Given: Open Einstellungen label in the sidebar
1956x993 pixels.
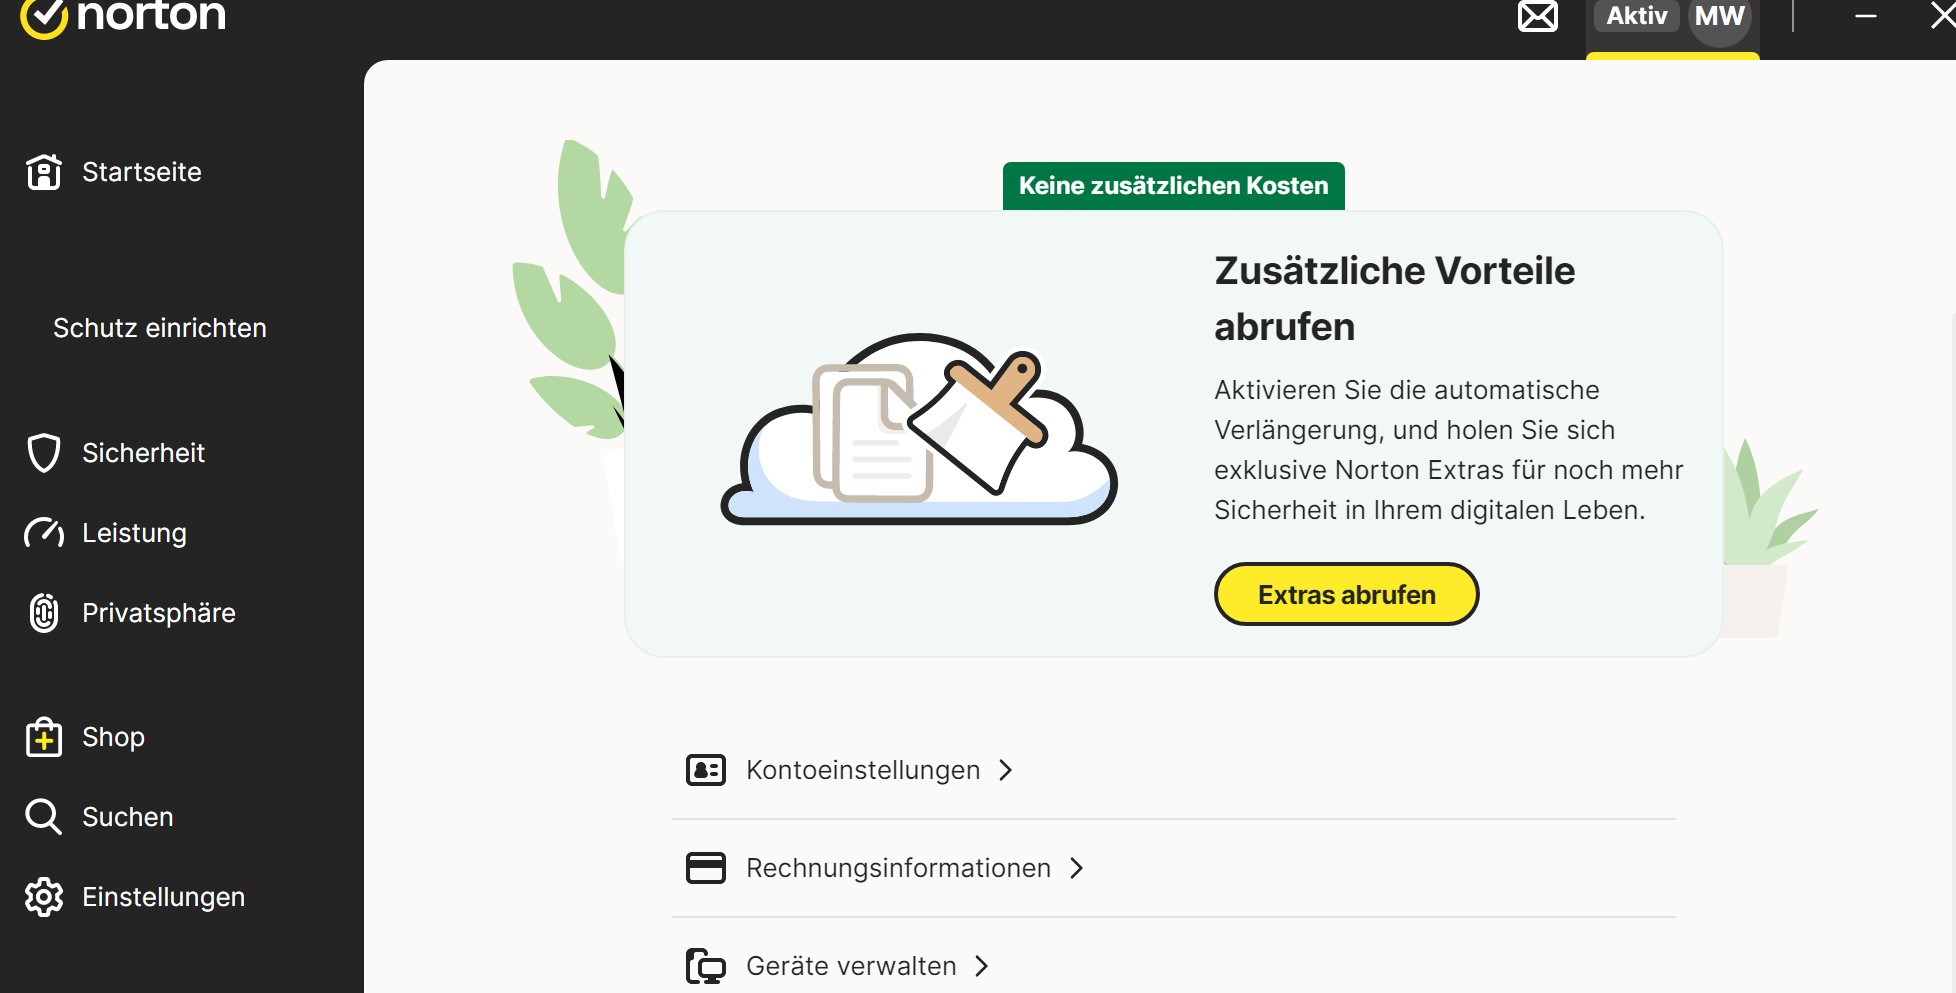Looking at the screenshot, I should [163, 897].
